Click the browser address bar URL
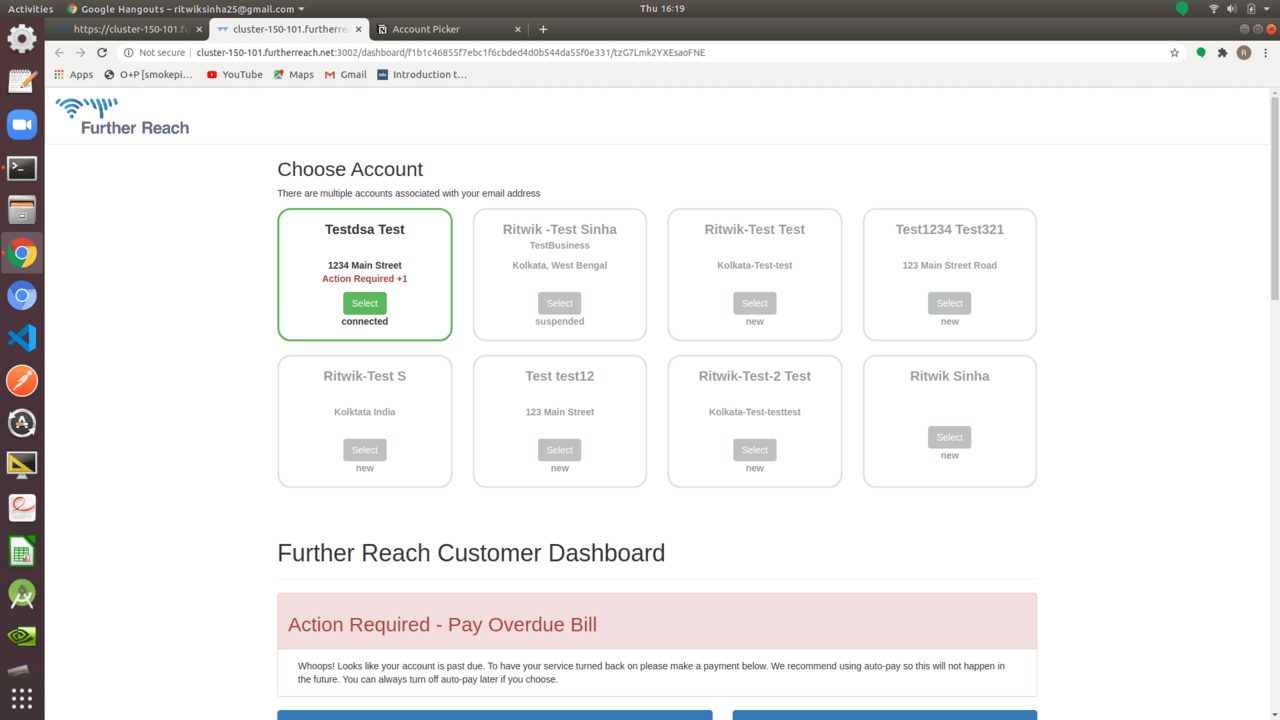Image resolution: width=1280 pixels, height=720 pixels. point(450,53)
